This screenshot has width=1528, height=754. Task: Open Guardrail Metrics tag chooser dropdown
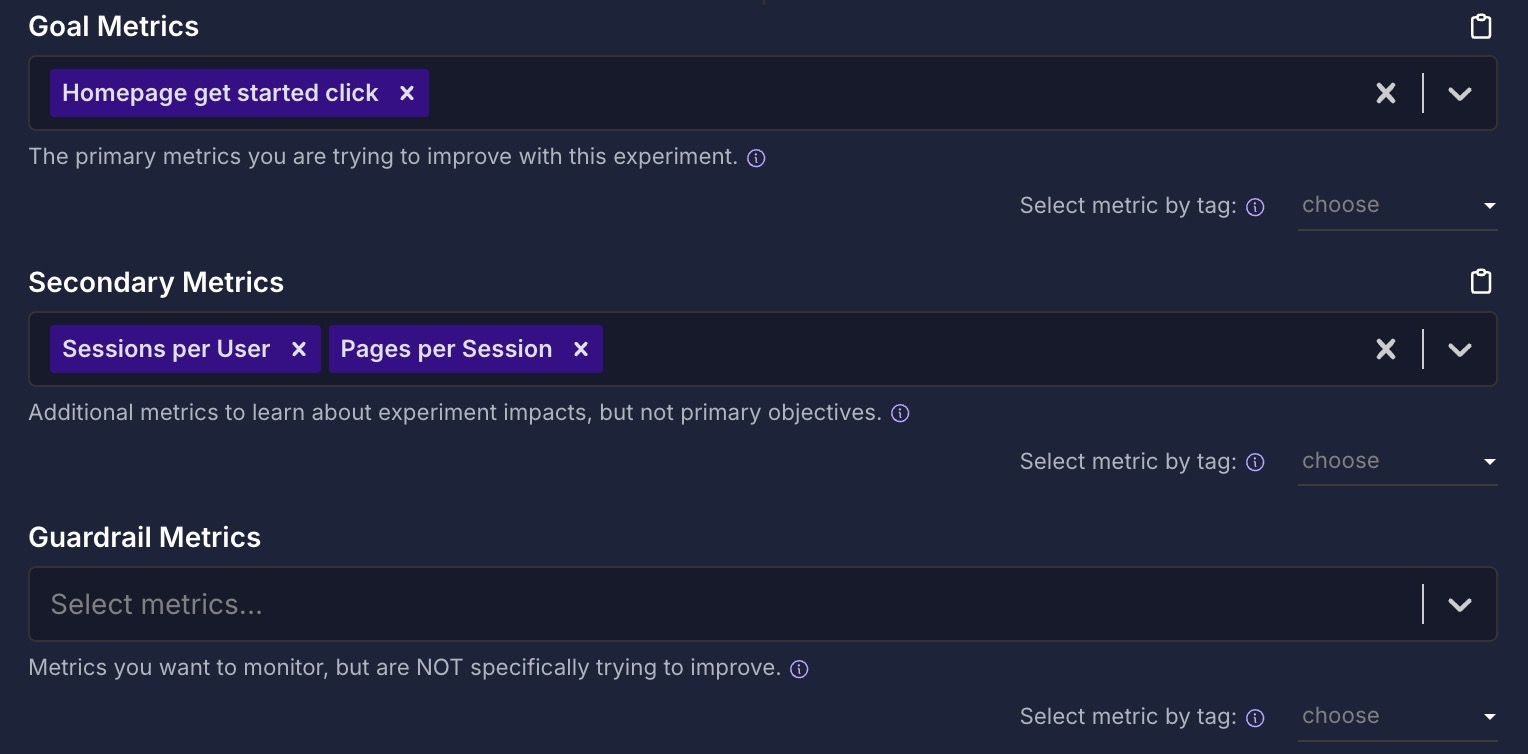click(1397, 716)
